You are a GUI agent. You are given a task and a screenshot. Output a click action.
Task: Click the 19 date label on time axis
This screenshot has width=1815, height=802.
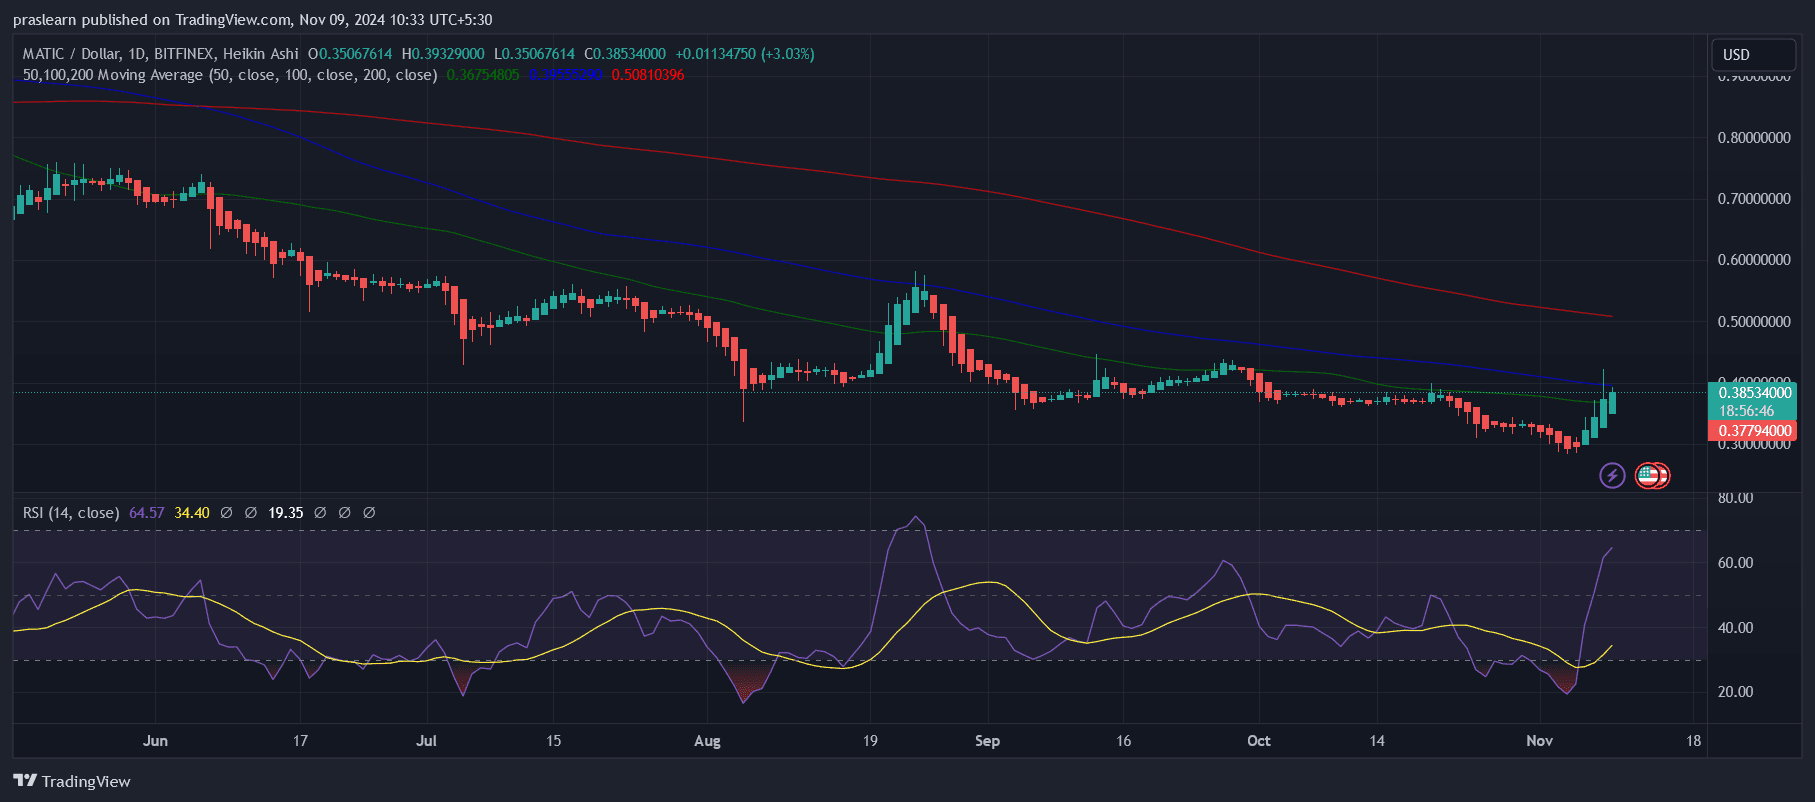(870, 741)
